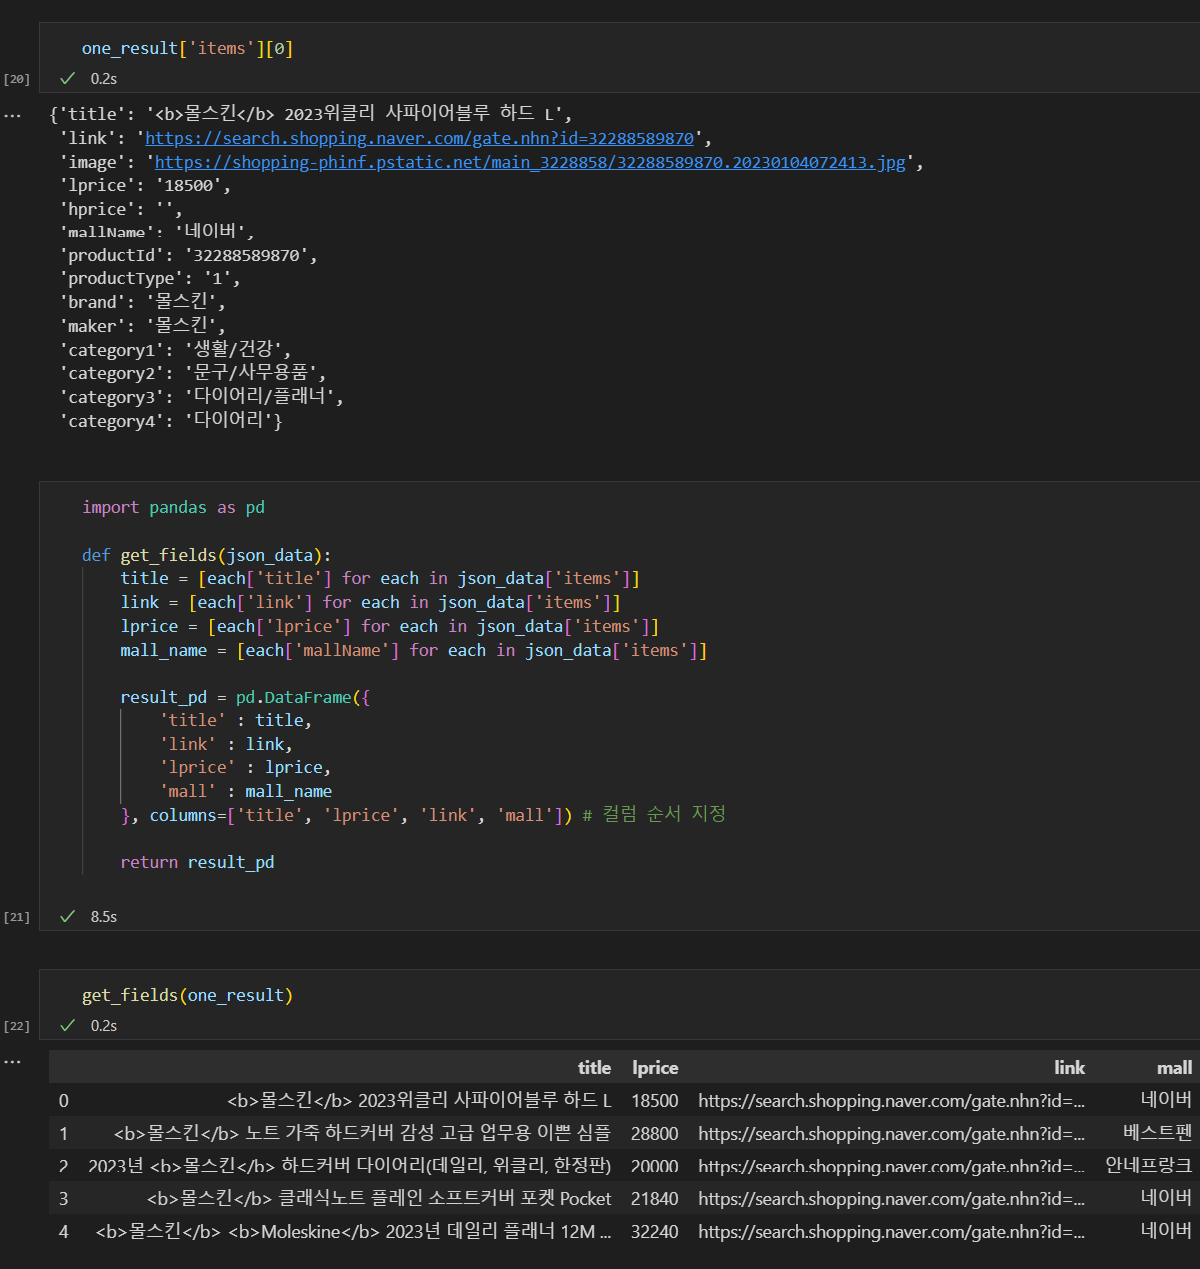Viewport: 1200px width, 1269px height.
Task: Click title cell containing '클래식노트 플레인 소프트커버'
Action: coord(379,1198)
